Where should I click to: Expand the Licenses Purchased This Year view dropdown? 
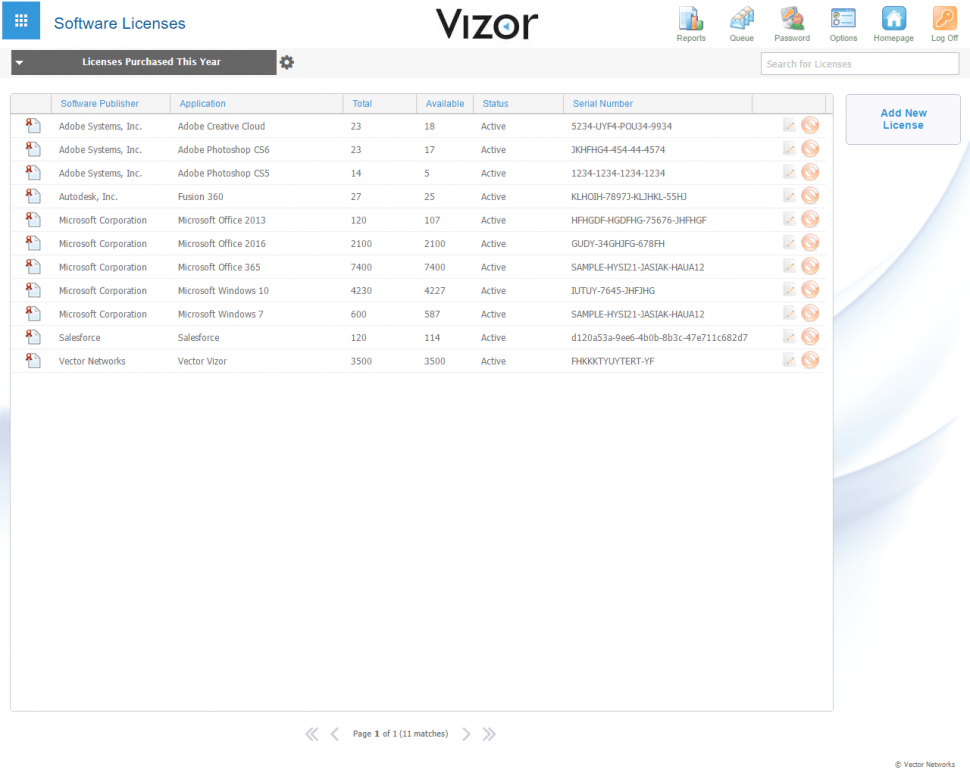[18, 62]
